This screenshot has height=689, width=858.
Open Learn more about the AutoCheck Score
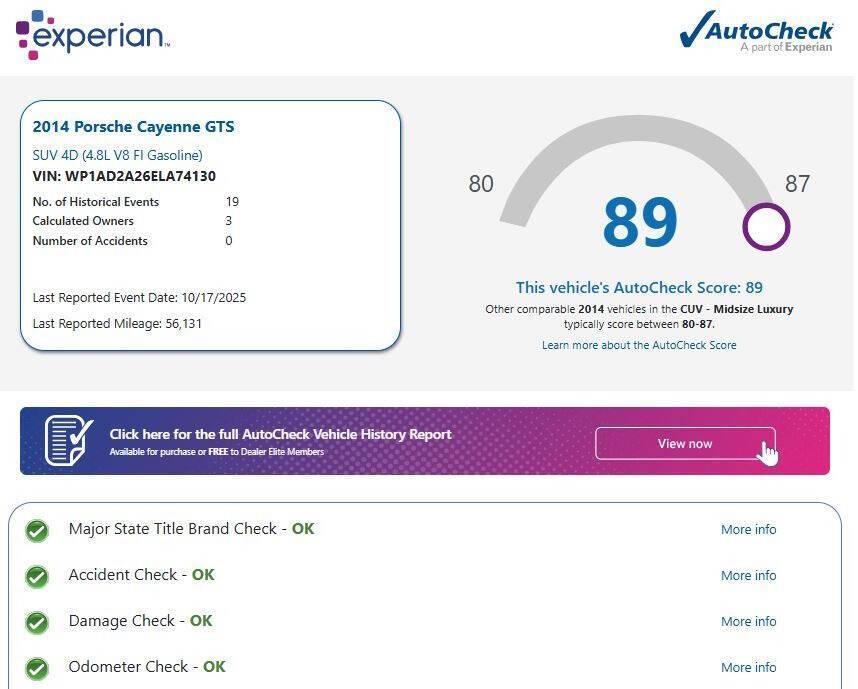pos(639,345)
